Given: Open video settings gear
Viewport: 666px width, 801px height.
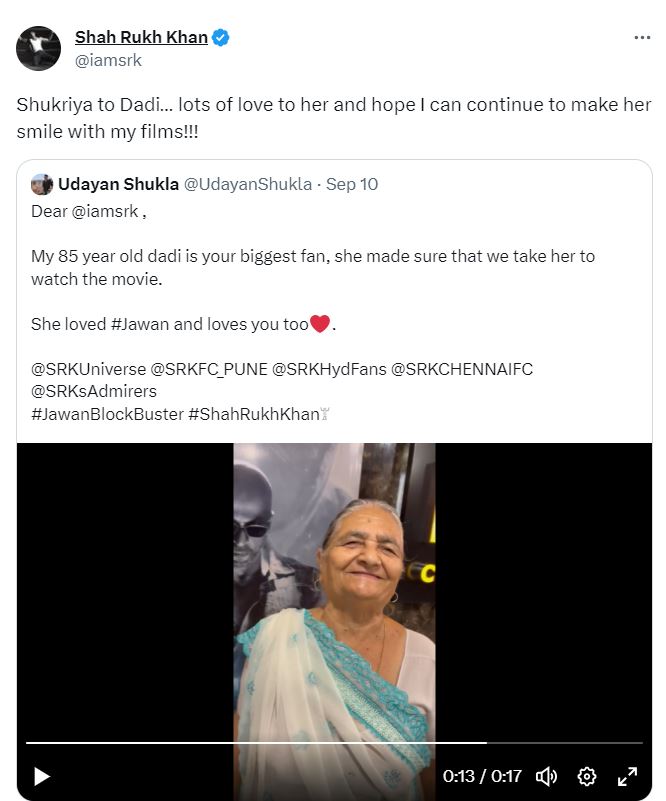Looking at the screenshot, I should tap(587, 776).
